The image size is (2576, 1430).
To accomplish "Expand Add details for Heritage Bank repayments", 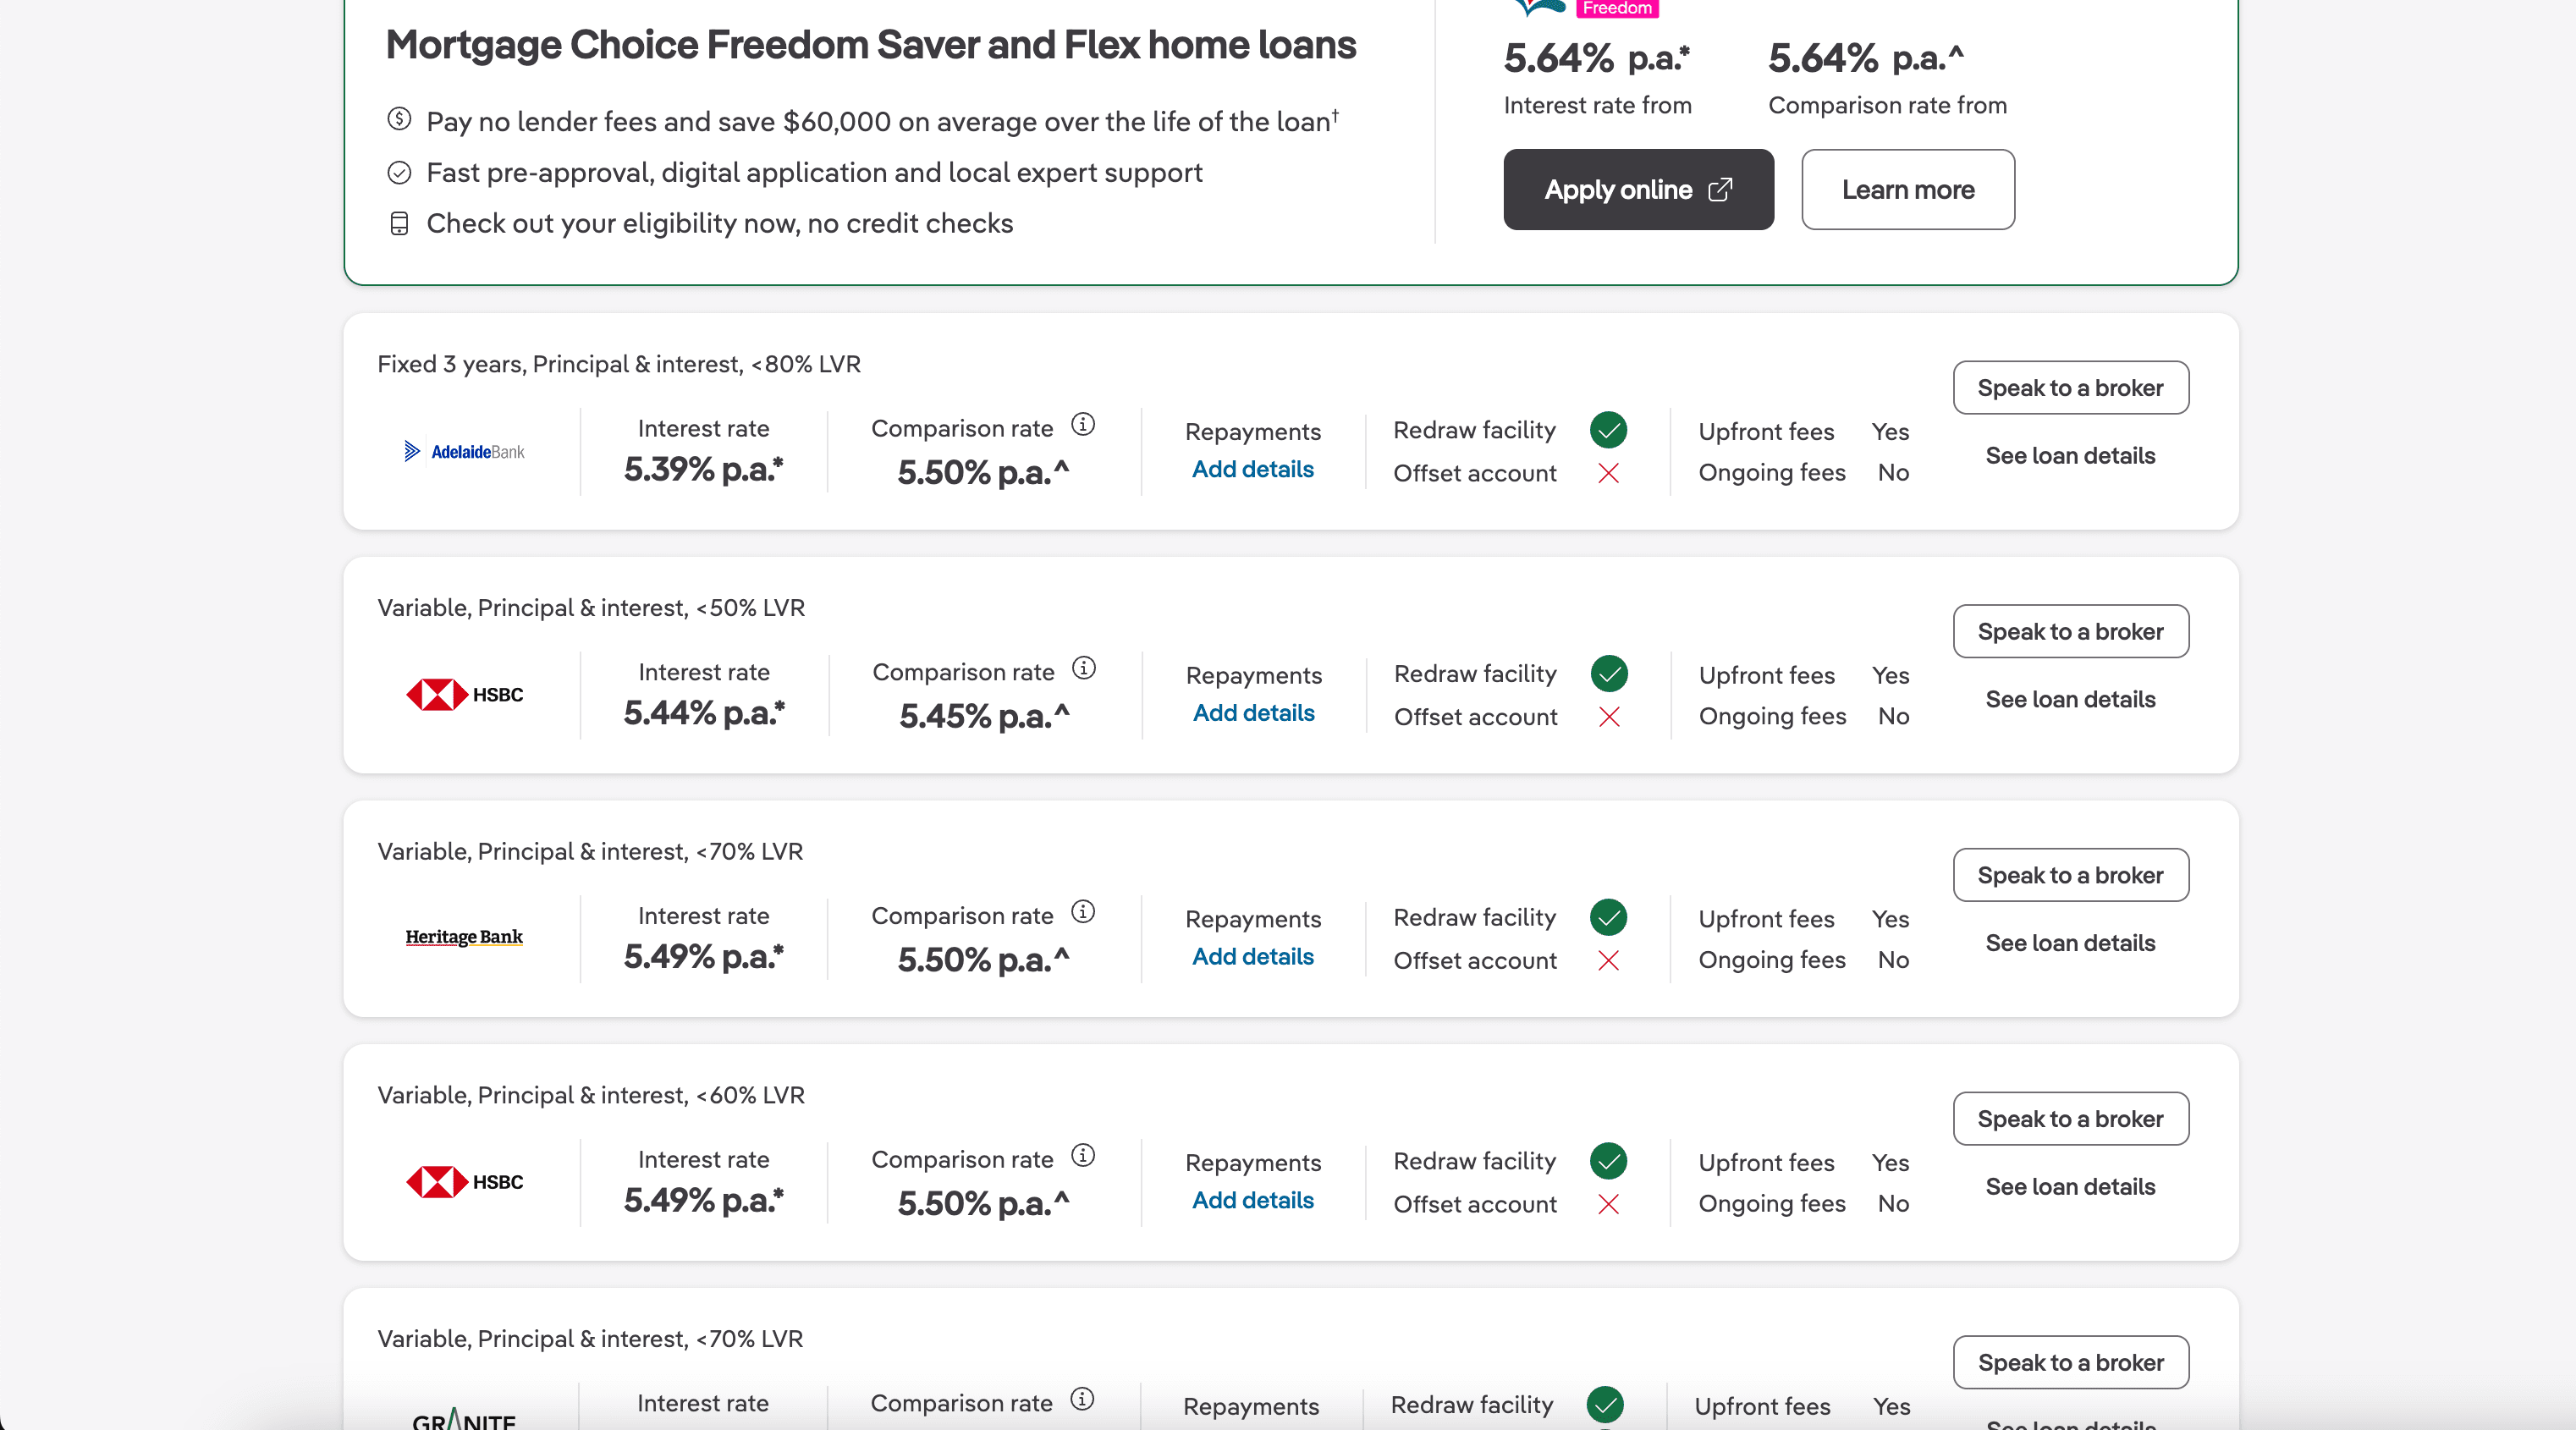I will pos(1252,957).
